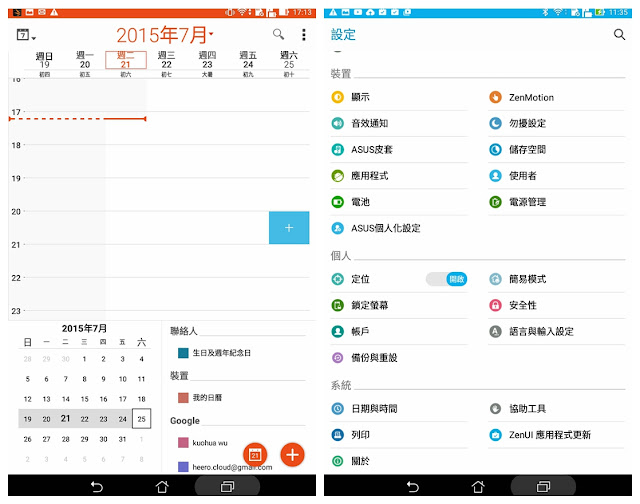The image size is (640, 504).
Task: Open calendar view switcher icon
Action: 26,35
